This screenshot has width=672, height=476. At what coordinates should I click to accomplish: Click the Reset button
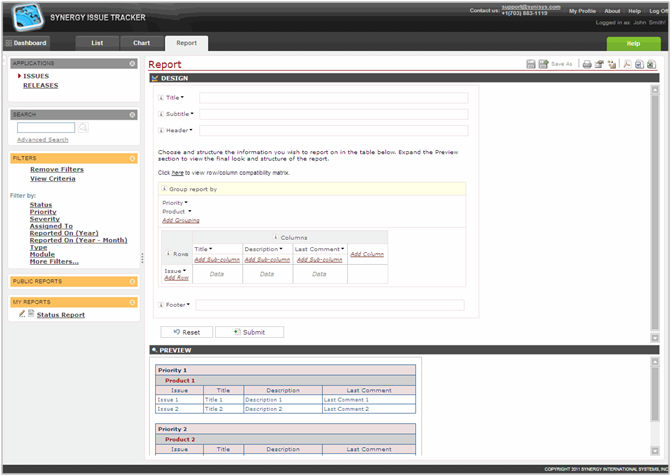coord(186,332)
